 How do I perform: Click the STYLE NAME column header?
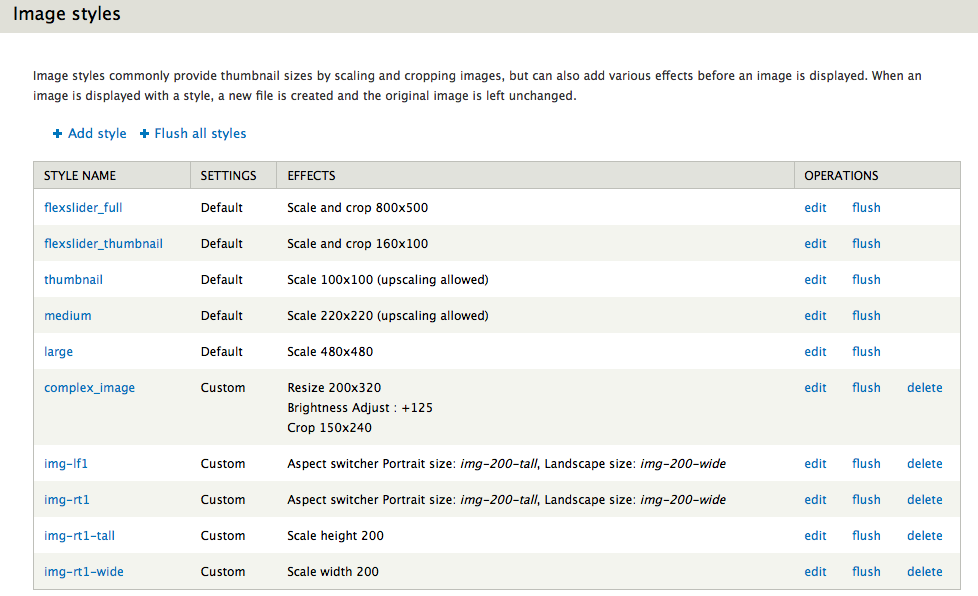[x=79, y=175]
